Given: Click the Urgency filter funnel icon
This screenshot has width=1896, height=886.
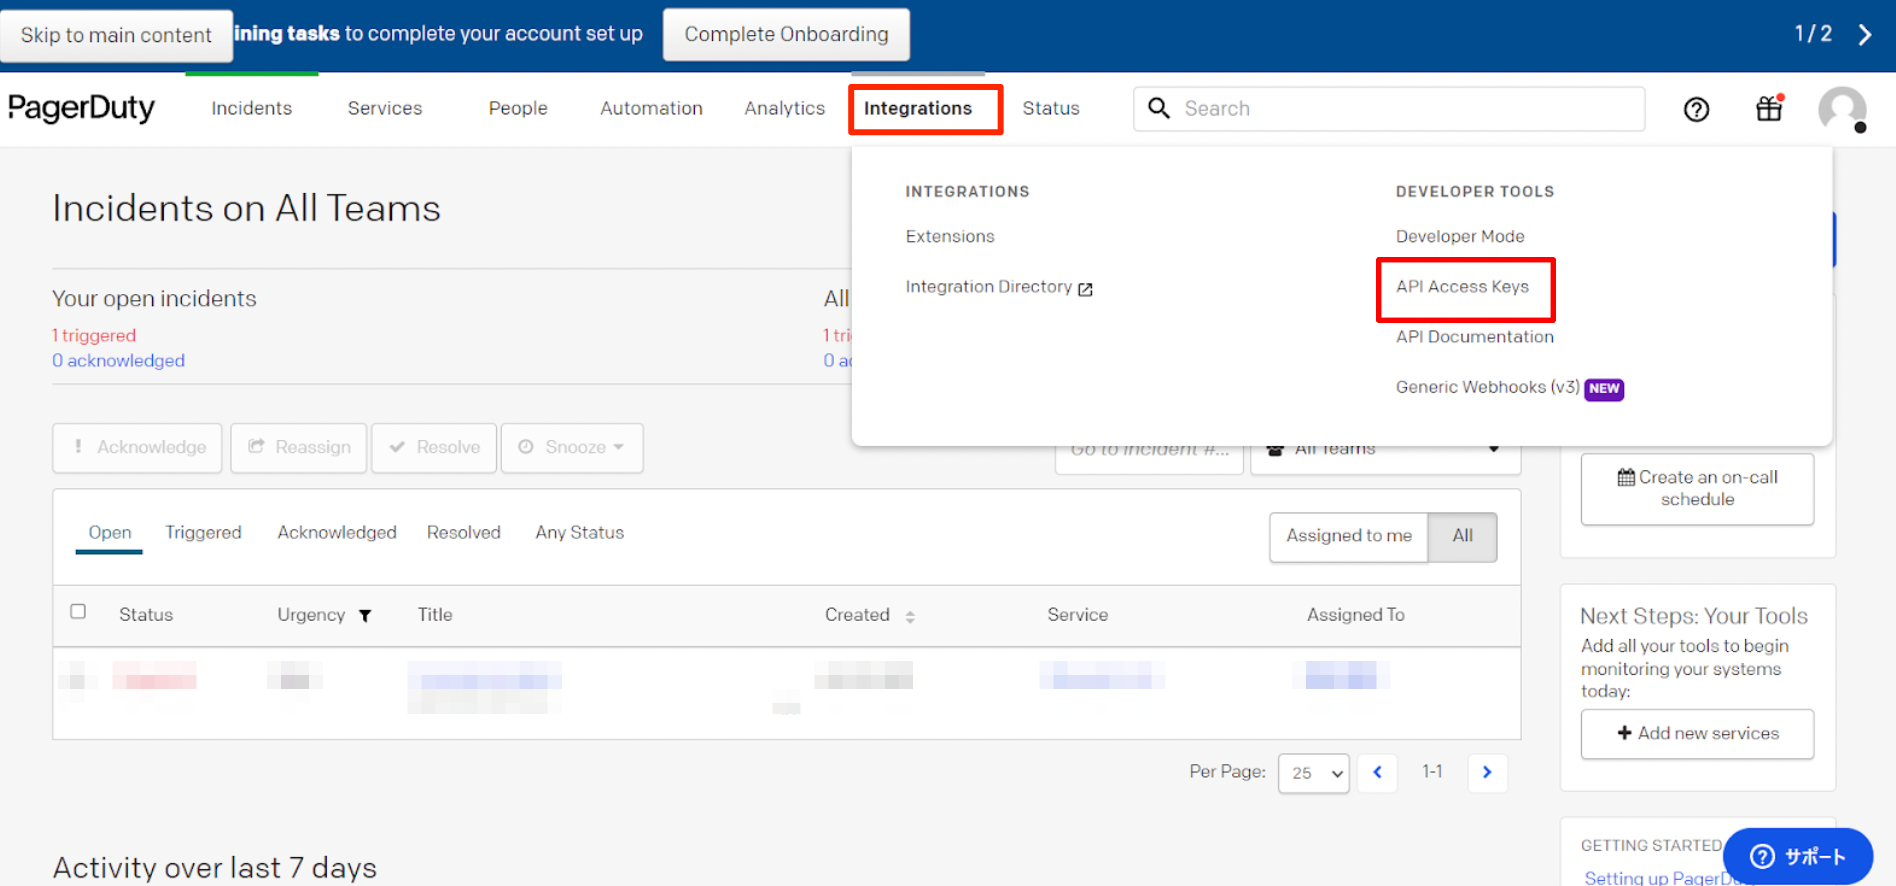Looking at the screenshot, I should click(365, 616).
